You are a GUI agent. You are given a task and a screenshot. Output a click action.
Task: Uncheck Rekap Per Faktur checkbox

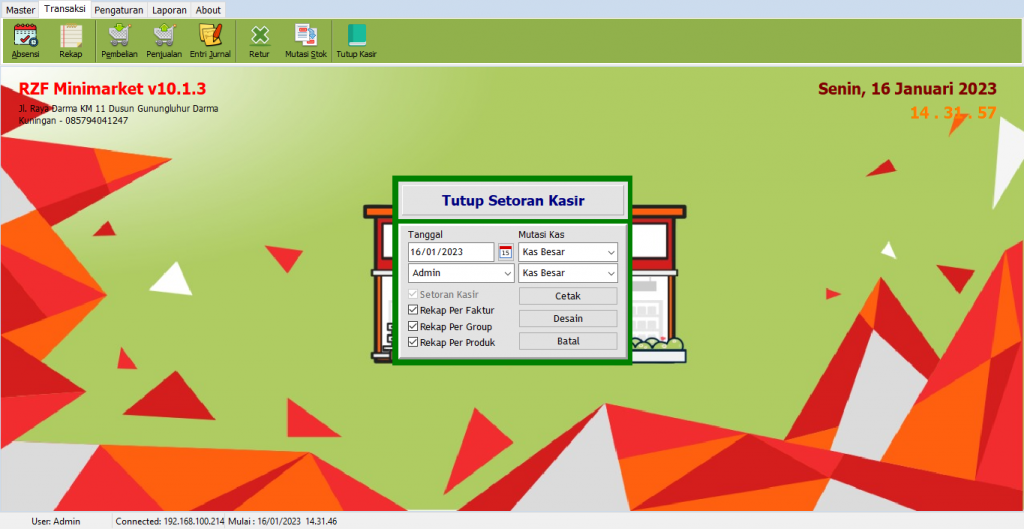413,310
